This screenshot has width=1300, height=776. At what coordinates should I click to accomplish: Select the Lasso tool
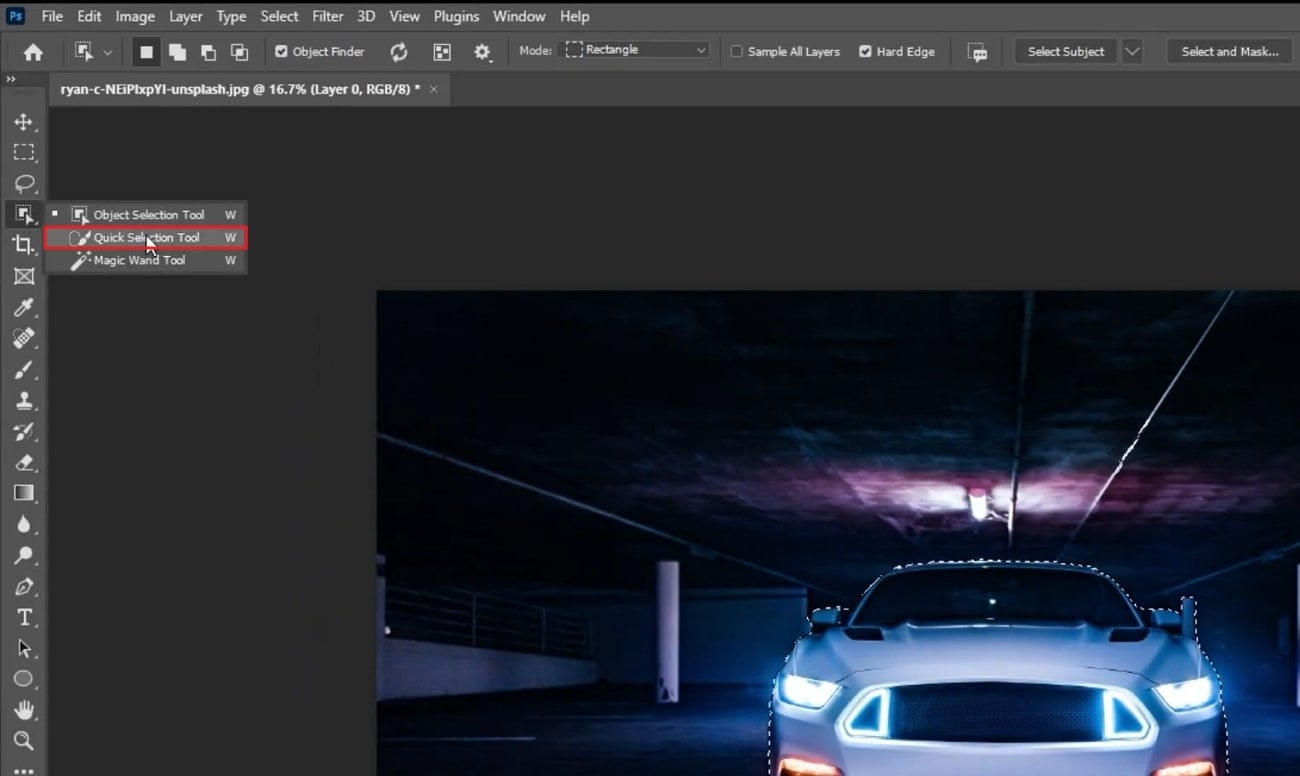click(x=23, y=184)
